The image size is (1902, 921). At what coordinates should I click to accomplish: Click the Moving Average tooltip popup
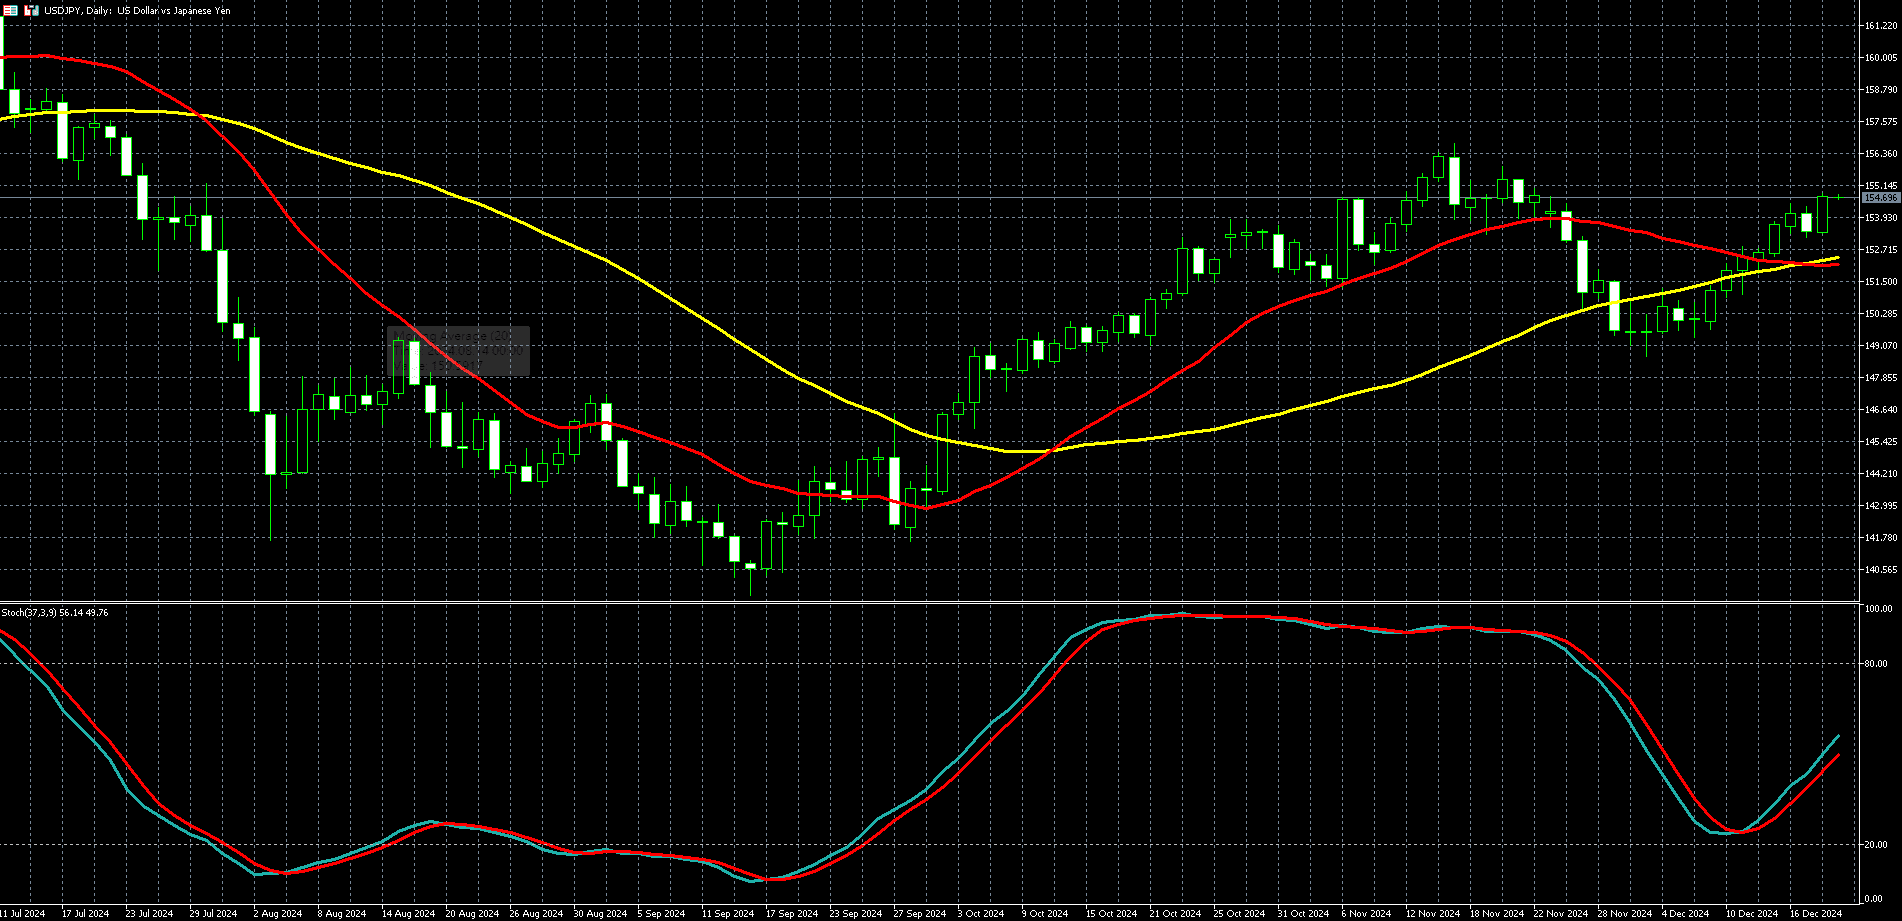458,351
